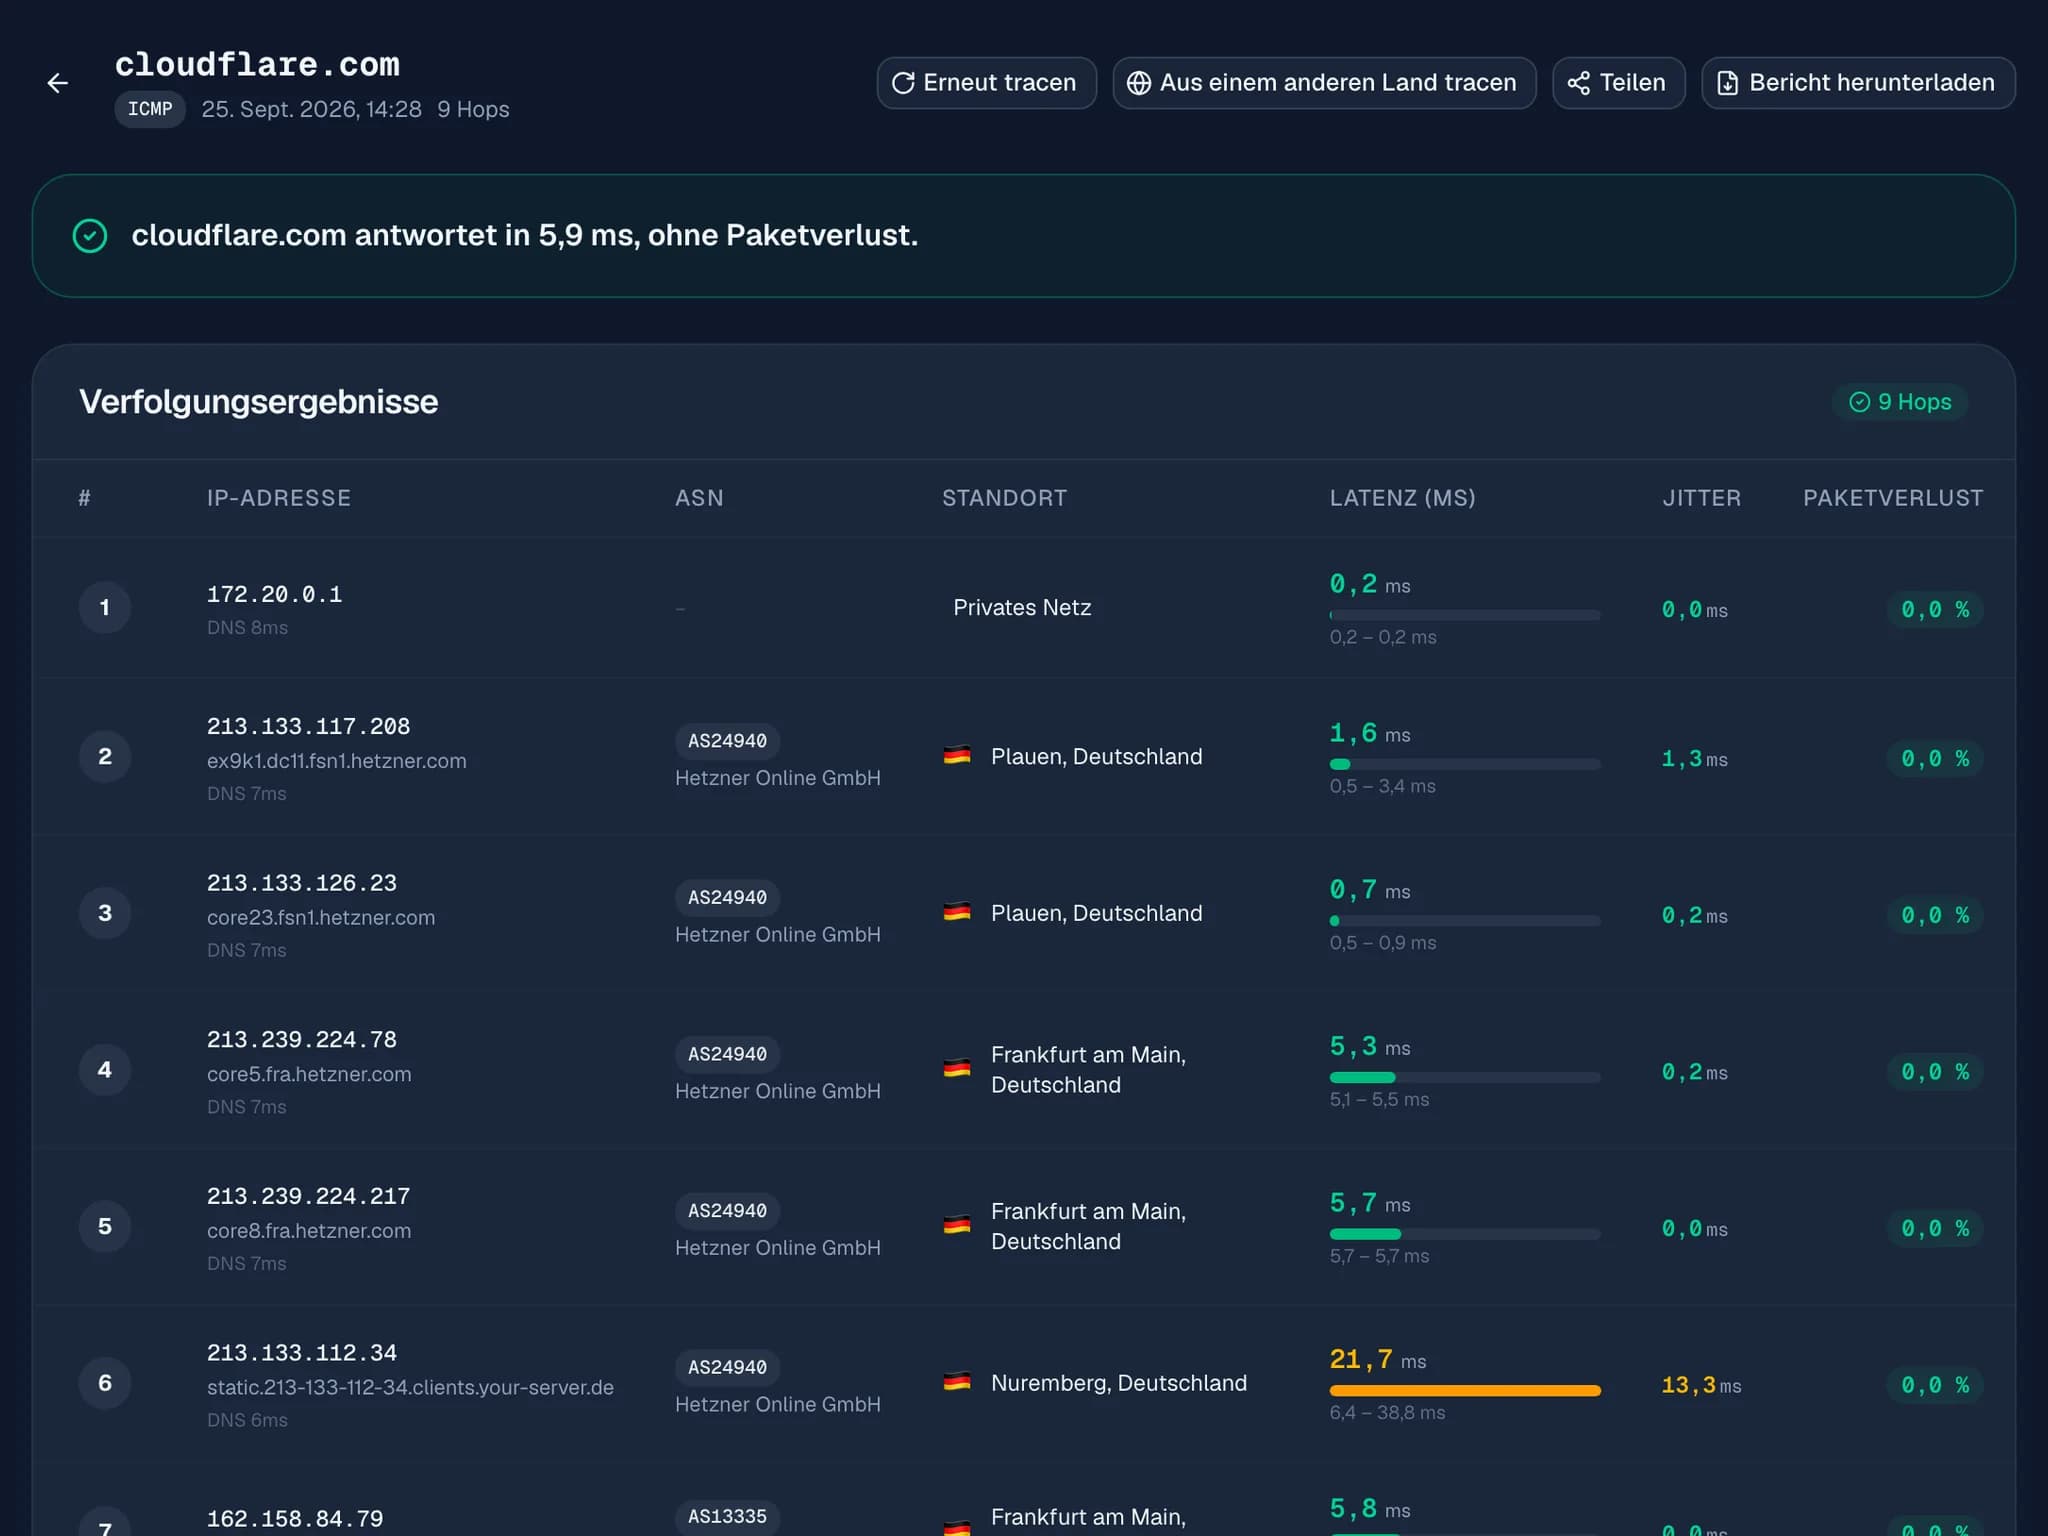Click IP address 172.20.0.1
This screenshot has width=2048, height=1536.
274,595
